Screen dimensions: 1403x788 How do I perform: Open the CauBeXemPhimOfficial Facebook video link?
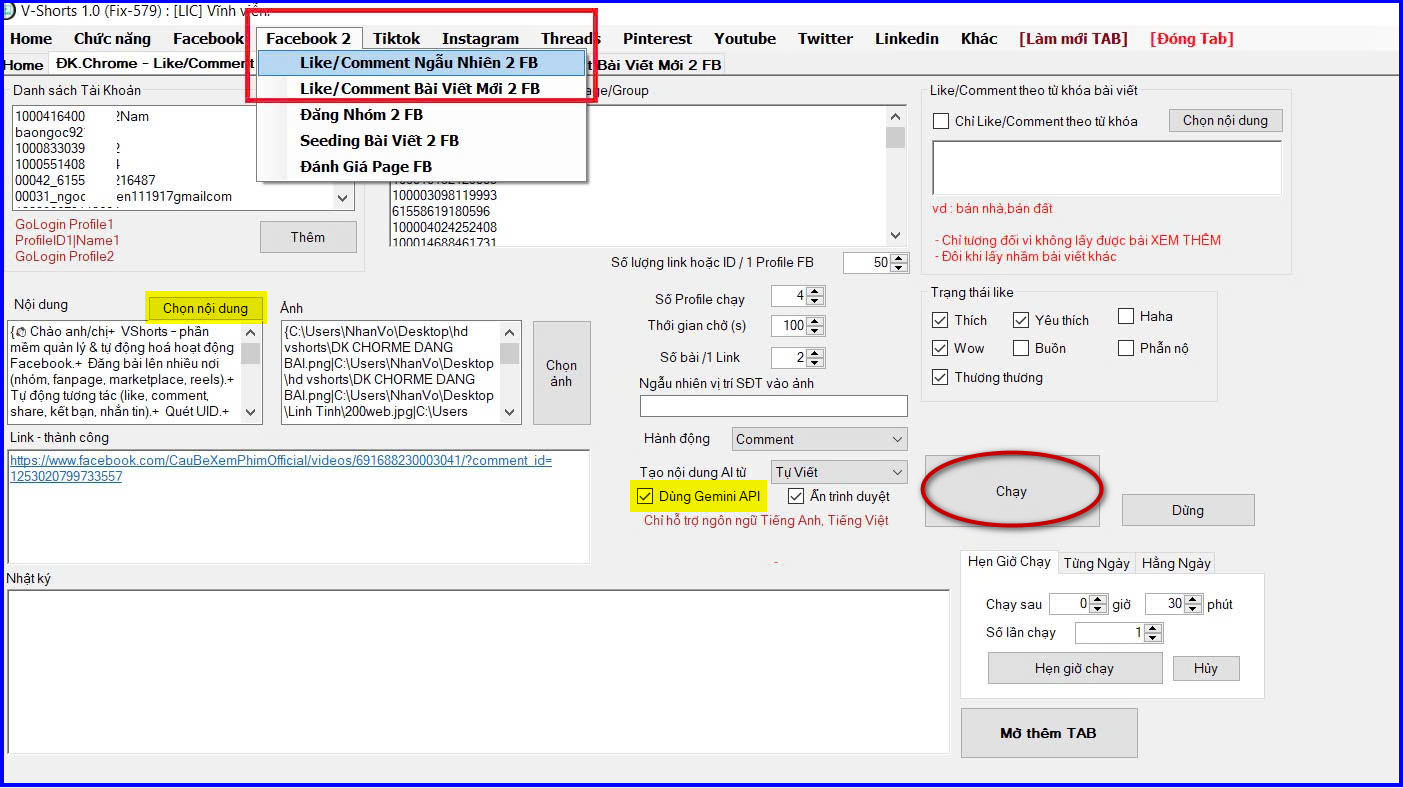(x=281, y=469)
